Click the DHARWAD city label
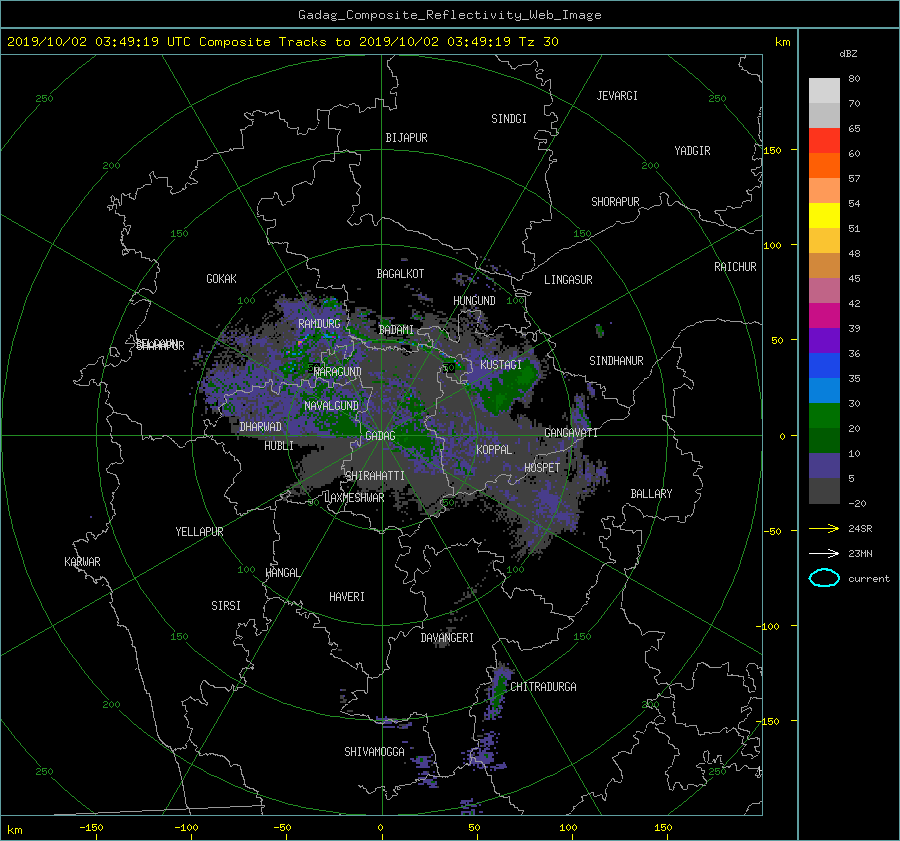This screenshot has width=900, height=841. coord(261,427)
